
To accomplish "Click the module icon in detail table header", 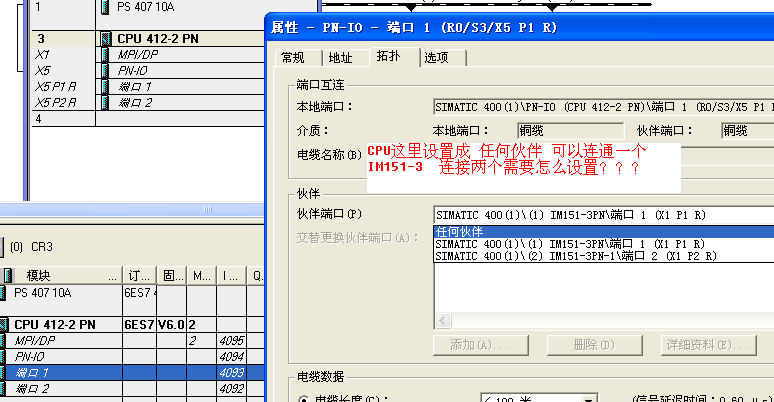I will coord(7,276).
